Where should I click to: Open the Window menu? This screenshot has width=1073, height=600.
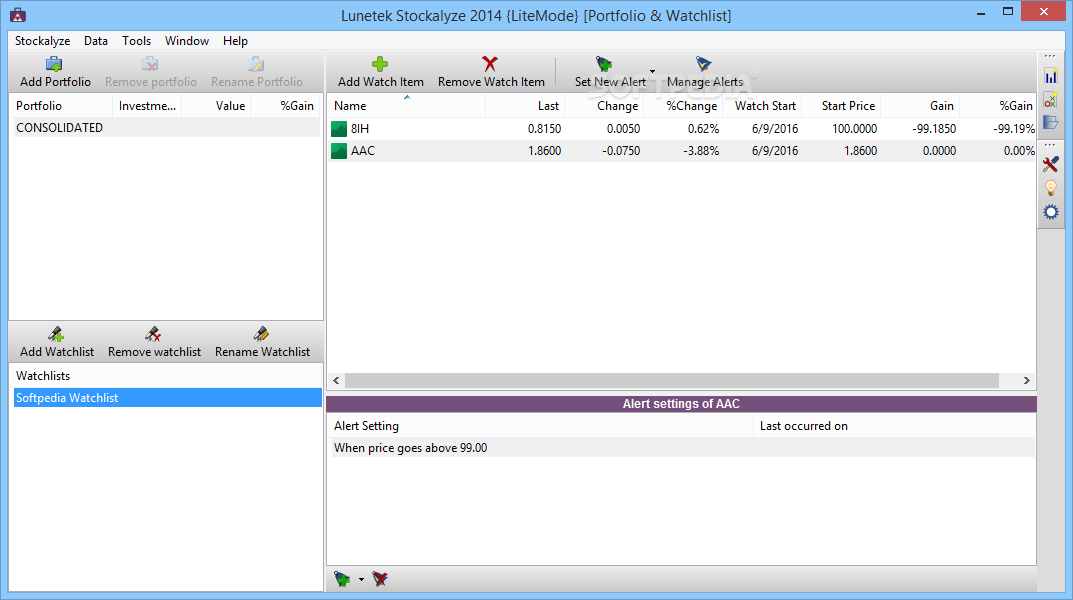(187, 41)
